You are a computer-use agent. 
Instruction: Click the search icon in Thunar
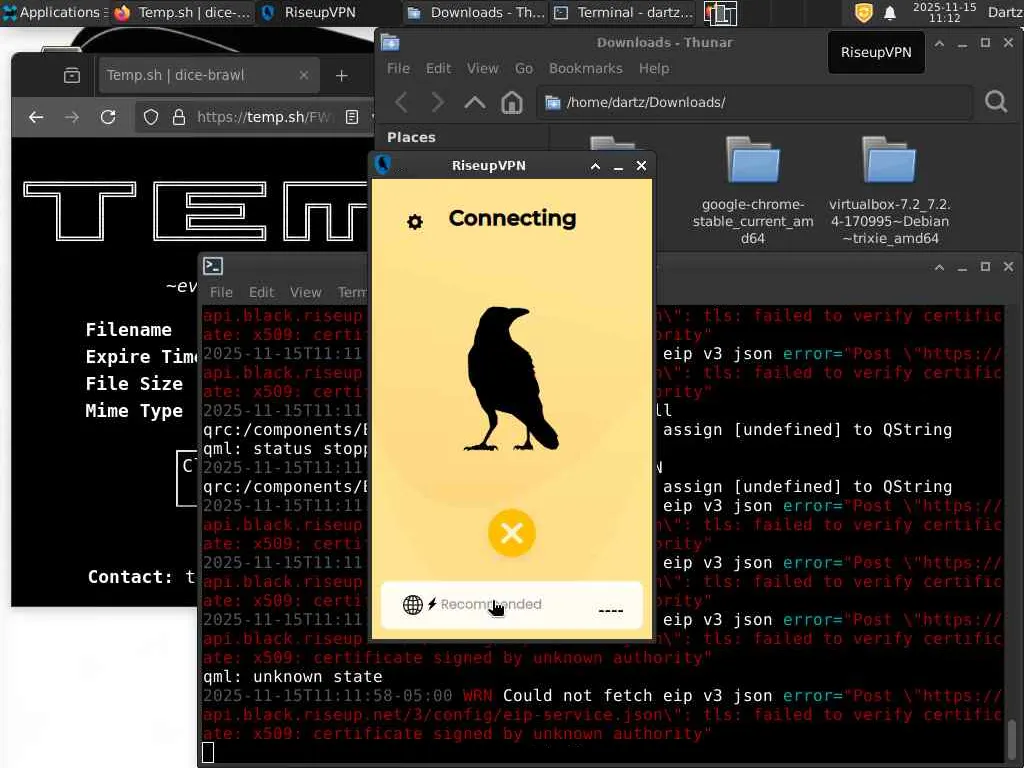click(996, 102)
